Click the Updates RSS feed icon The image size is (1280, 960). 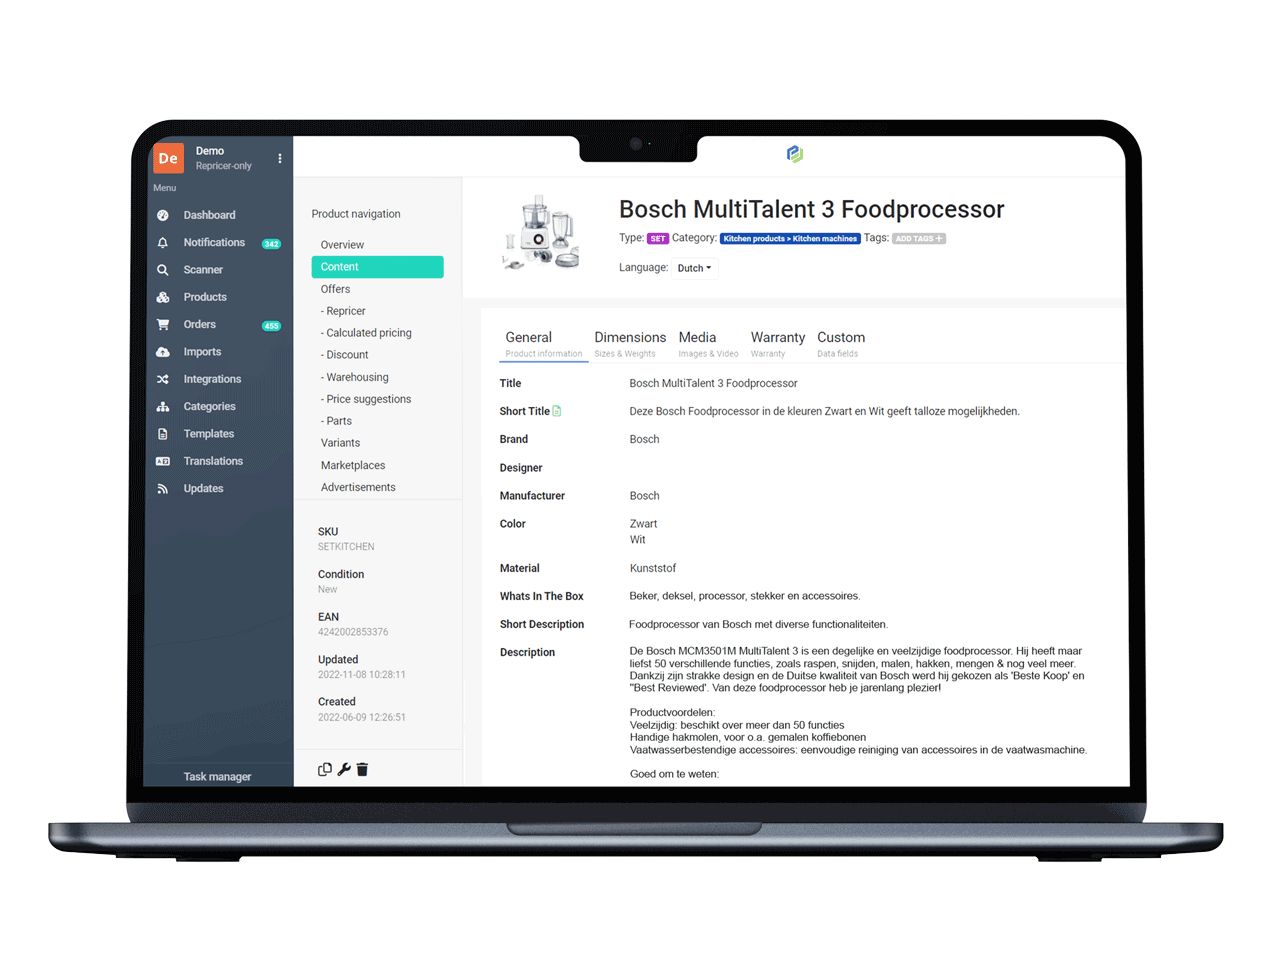[x=163, y=489]
